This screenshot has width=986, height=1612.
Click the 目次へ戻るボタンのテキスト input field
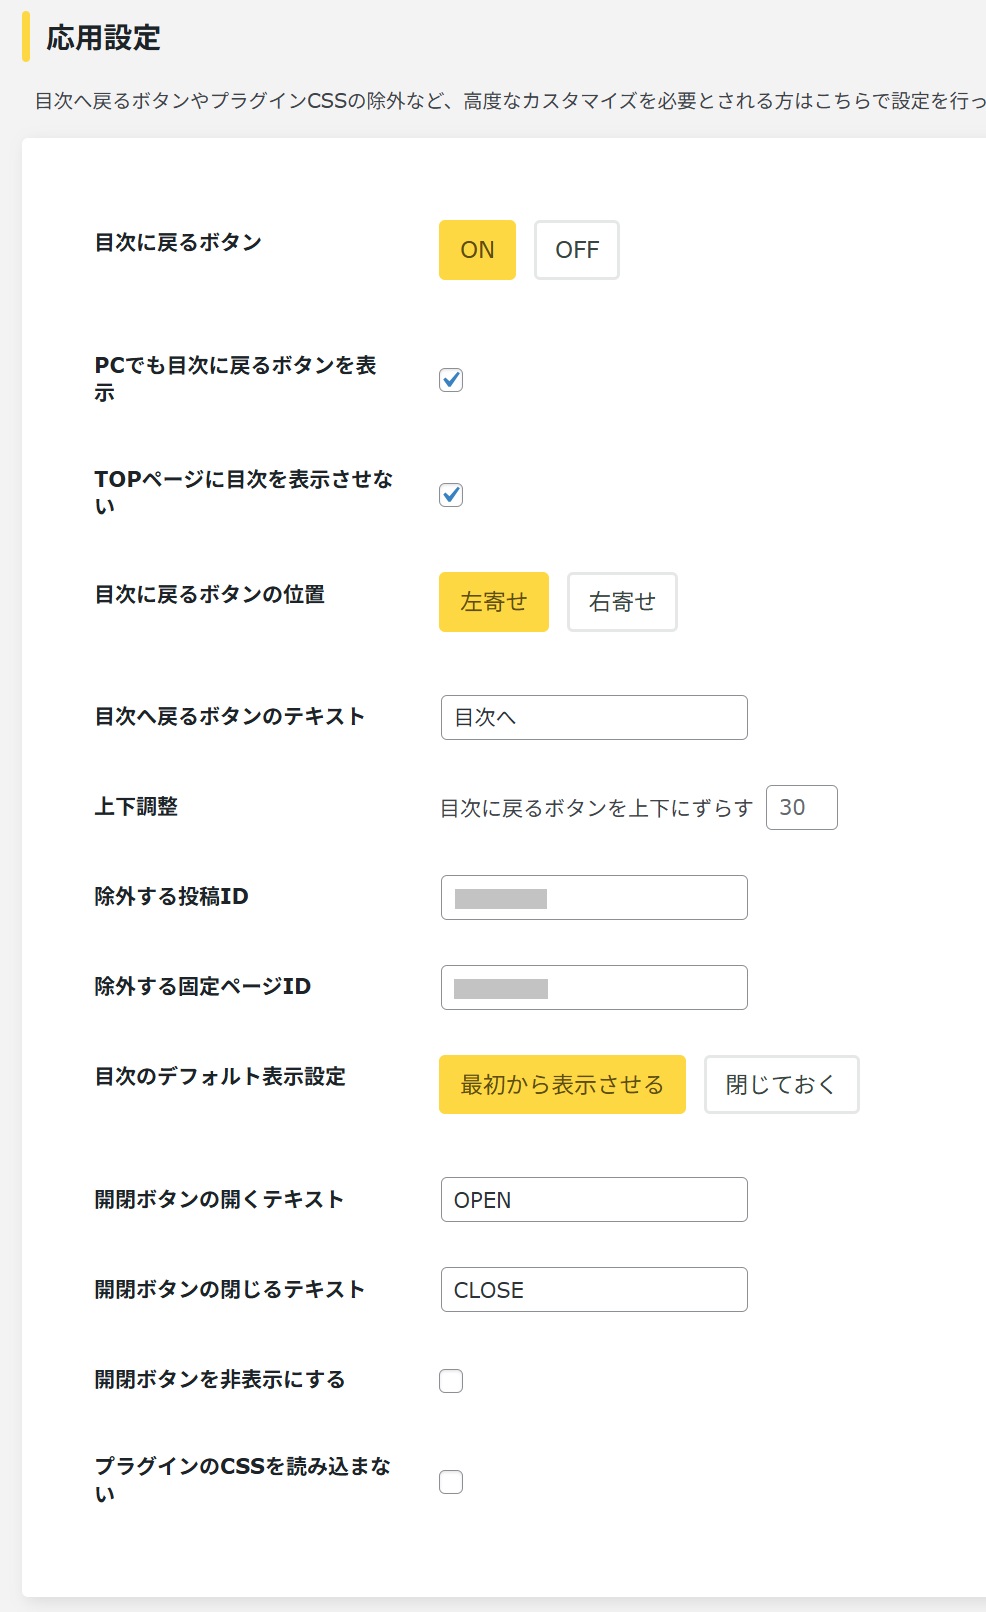pos(594,717)
